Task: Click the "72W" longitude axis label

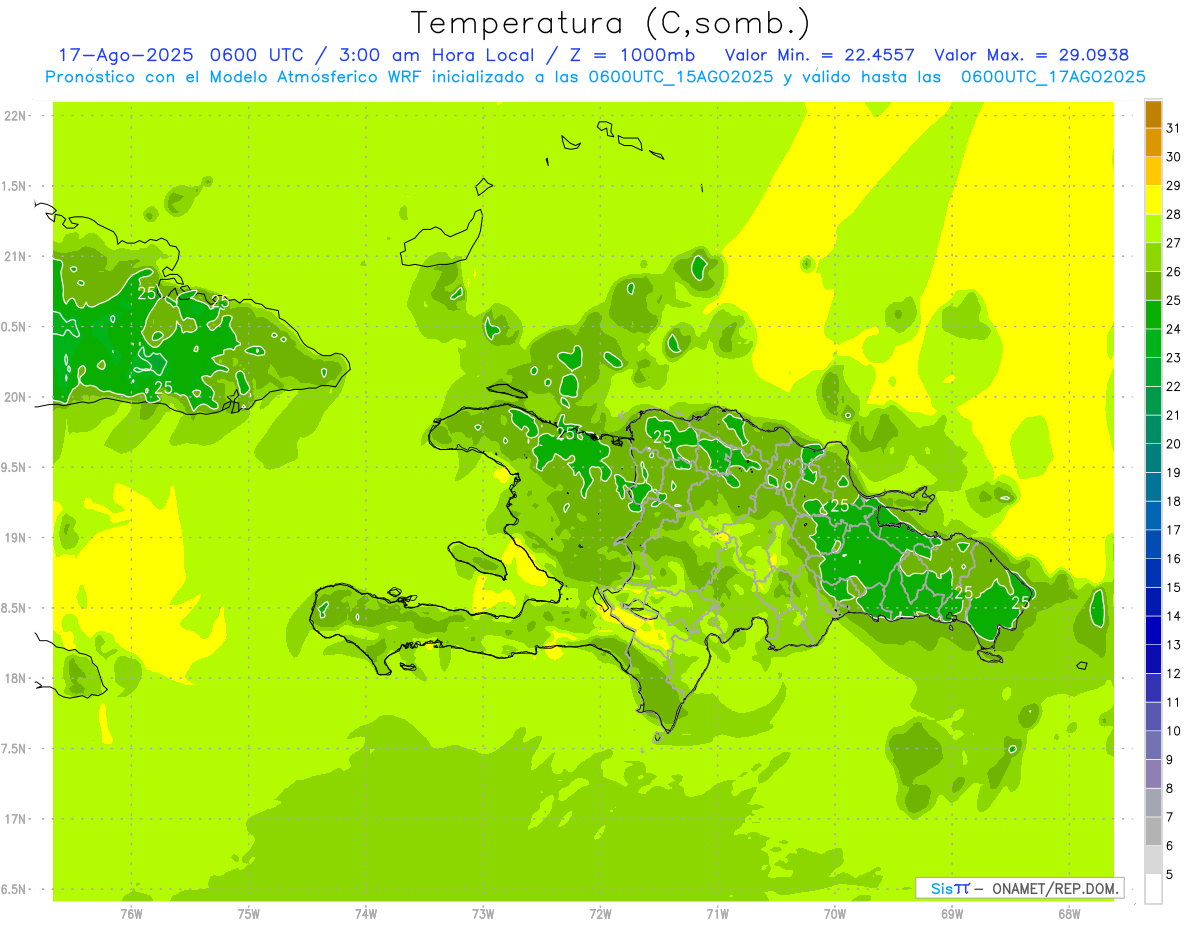Action: point(600,914)
